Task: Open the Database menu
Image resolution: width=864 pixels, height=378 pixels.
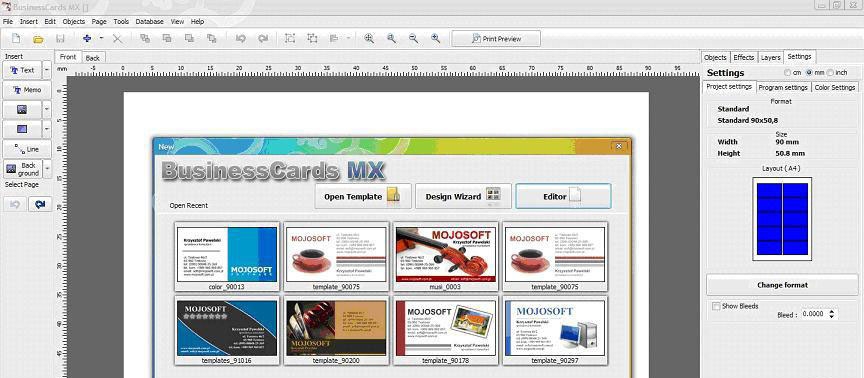Action: point(149,21)
